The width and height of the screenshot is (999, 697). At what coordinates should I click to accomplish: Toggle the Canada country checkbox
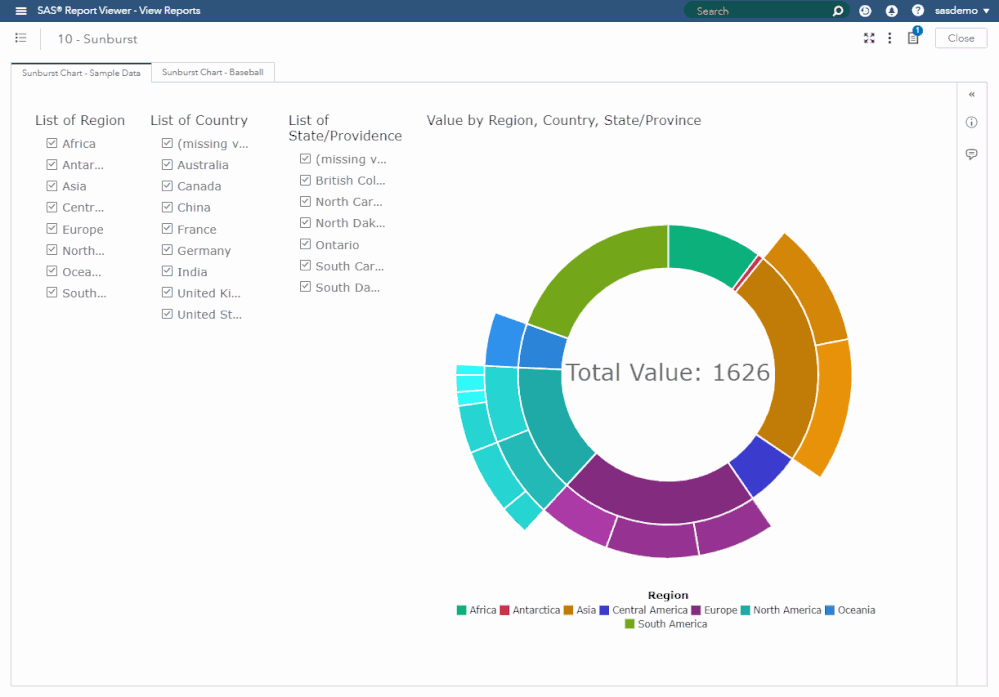(x=167, y=186)
